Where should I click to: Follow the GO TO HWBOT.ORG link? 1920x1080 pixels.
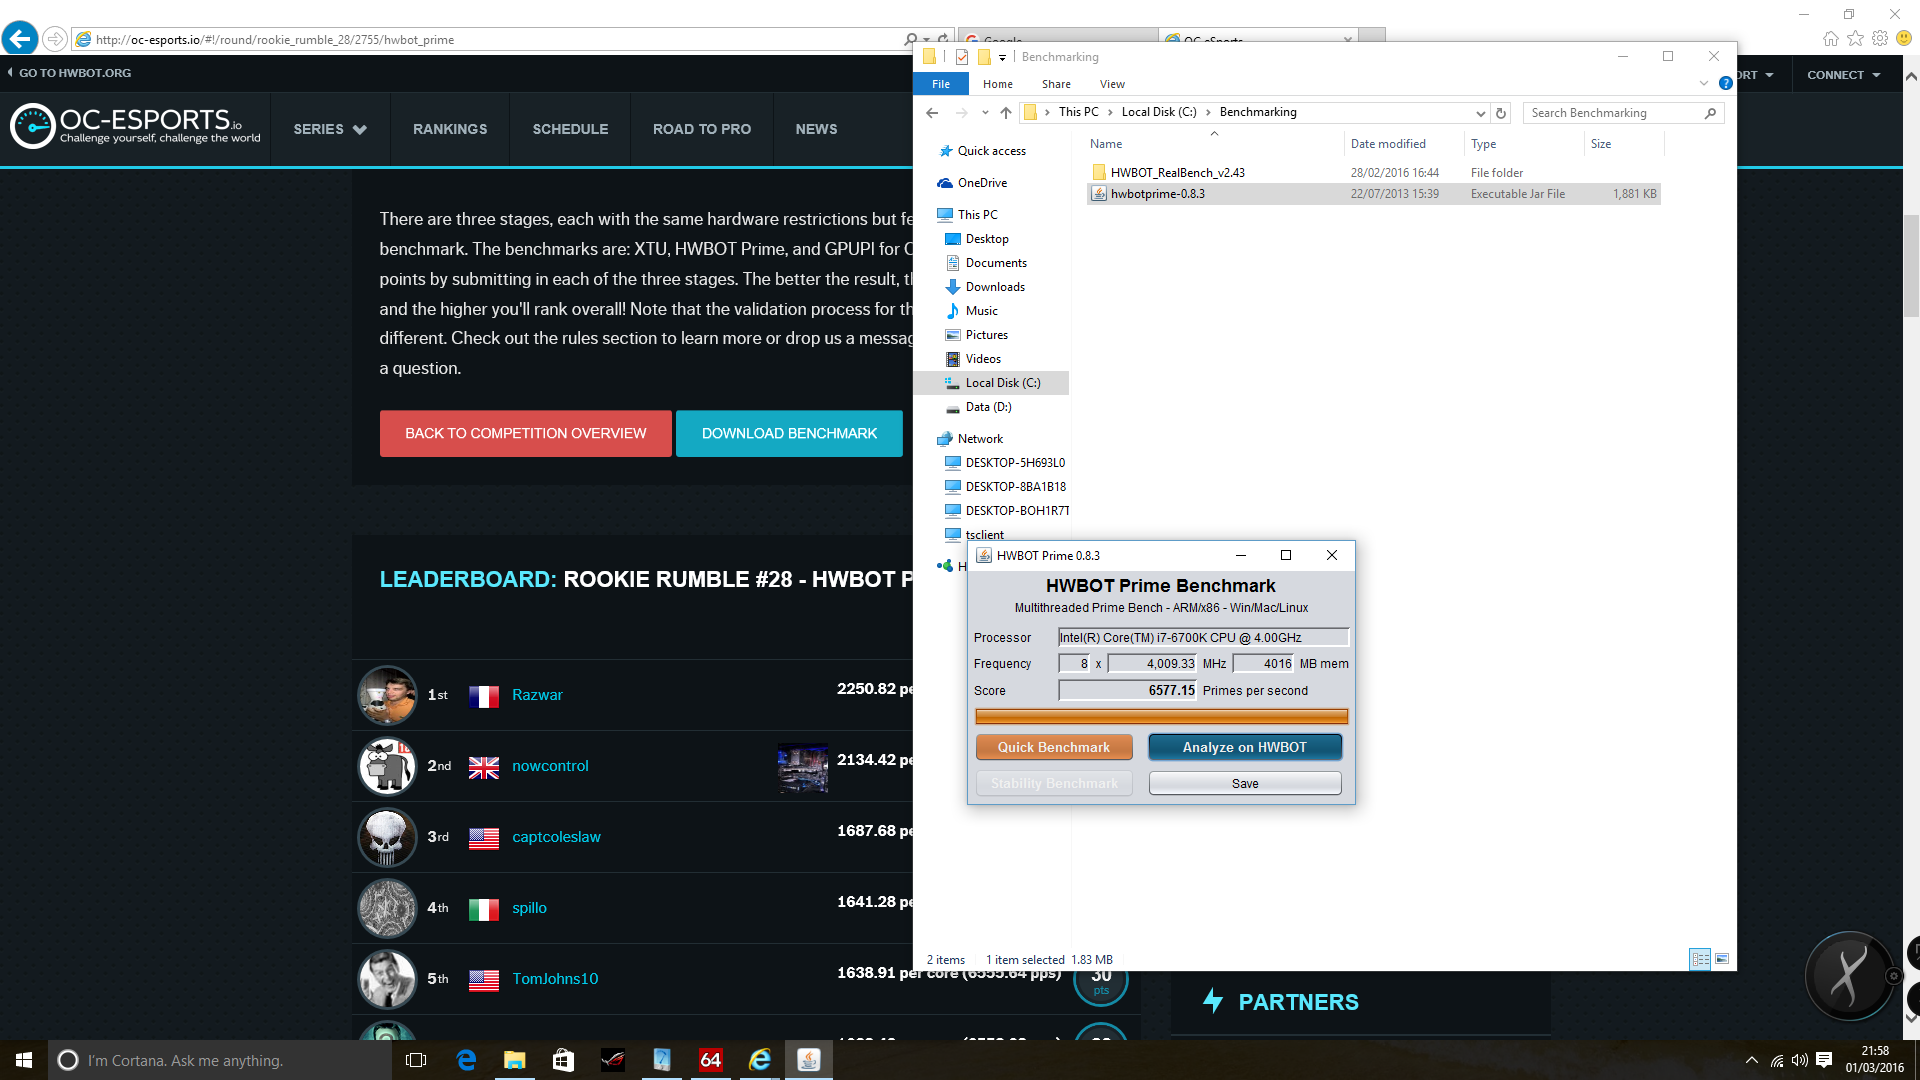click(69, 73)
